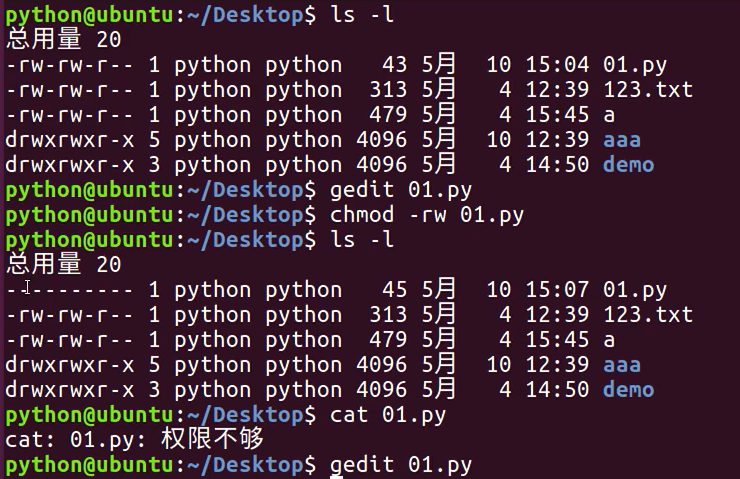Click the time '15:45' in the second listing
Viewport: 740px width, 479px height.
click(x=557, y=340)
